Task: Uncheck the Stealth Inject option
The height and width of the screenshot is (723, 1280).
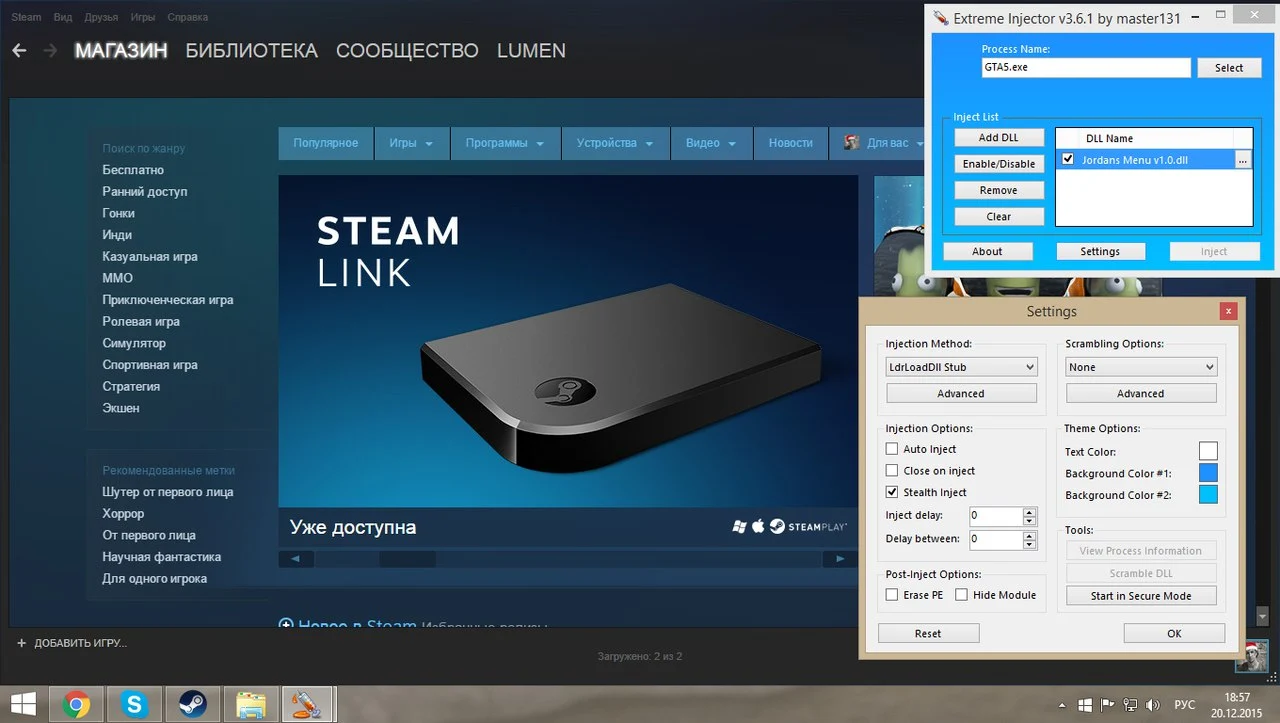Action: point(892,492)
